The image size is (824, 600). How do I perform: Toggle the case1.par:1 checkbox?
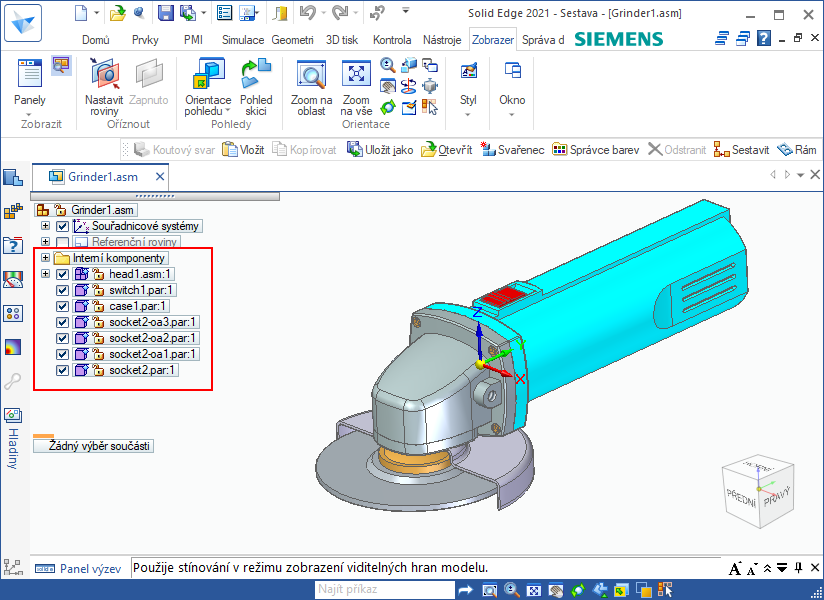63,306
